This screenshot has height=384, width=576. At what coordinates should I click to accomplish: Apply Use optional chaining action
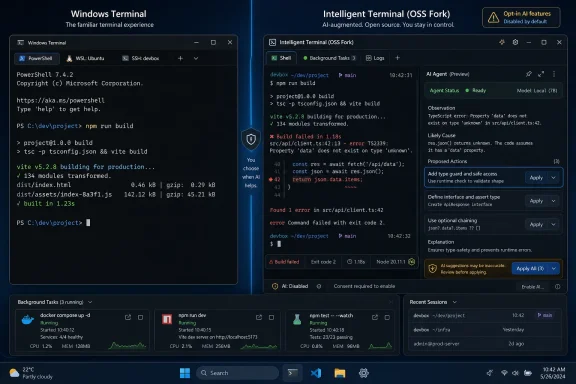coord(536,224)
